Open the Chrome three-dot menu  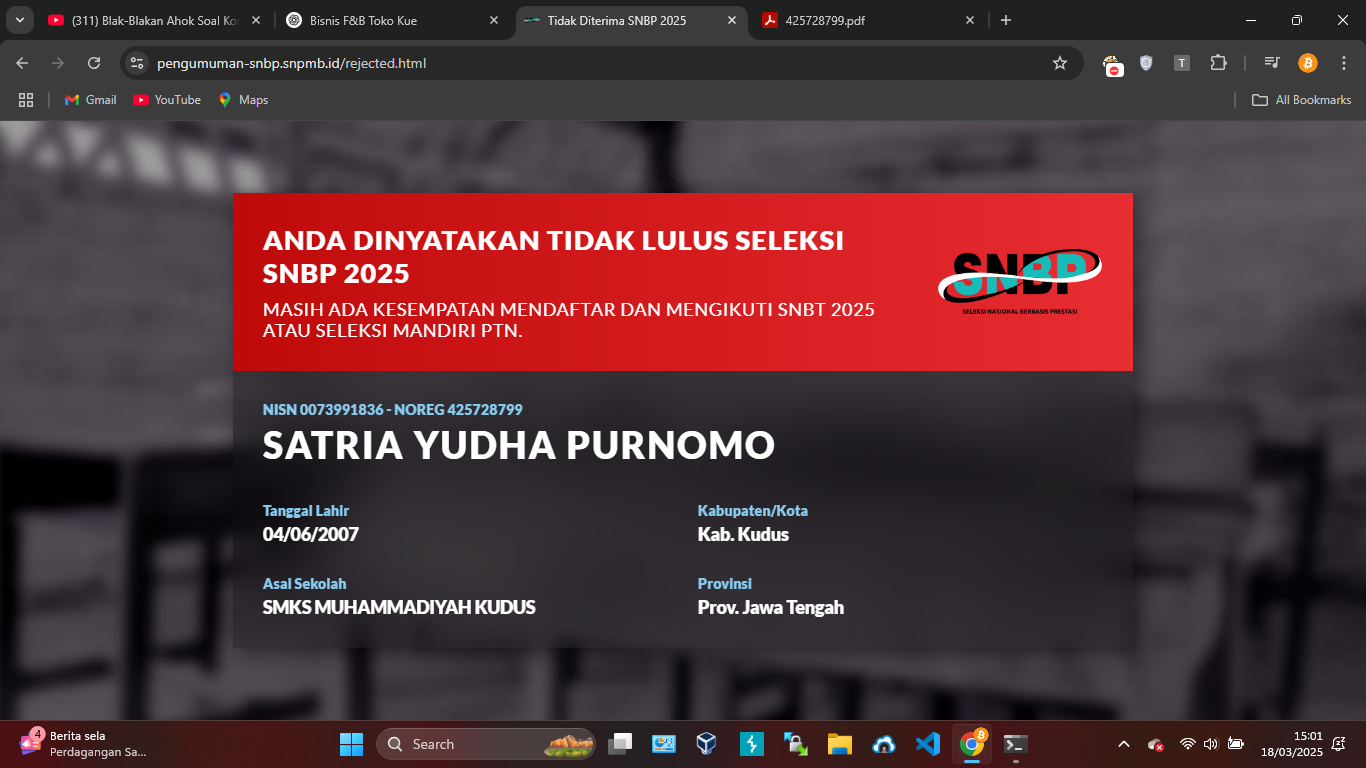[1343, 63]
